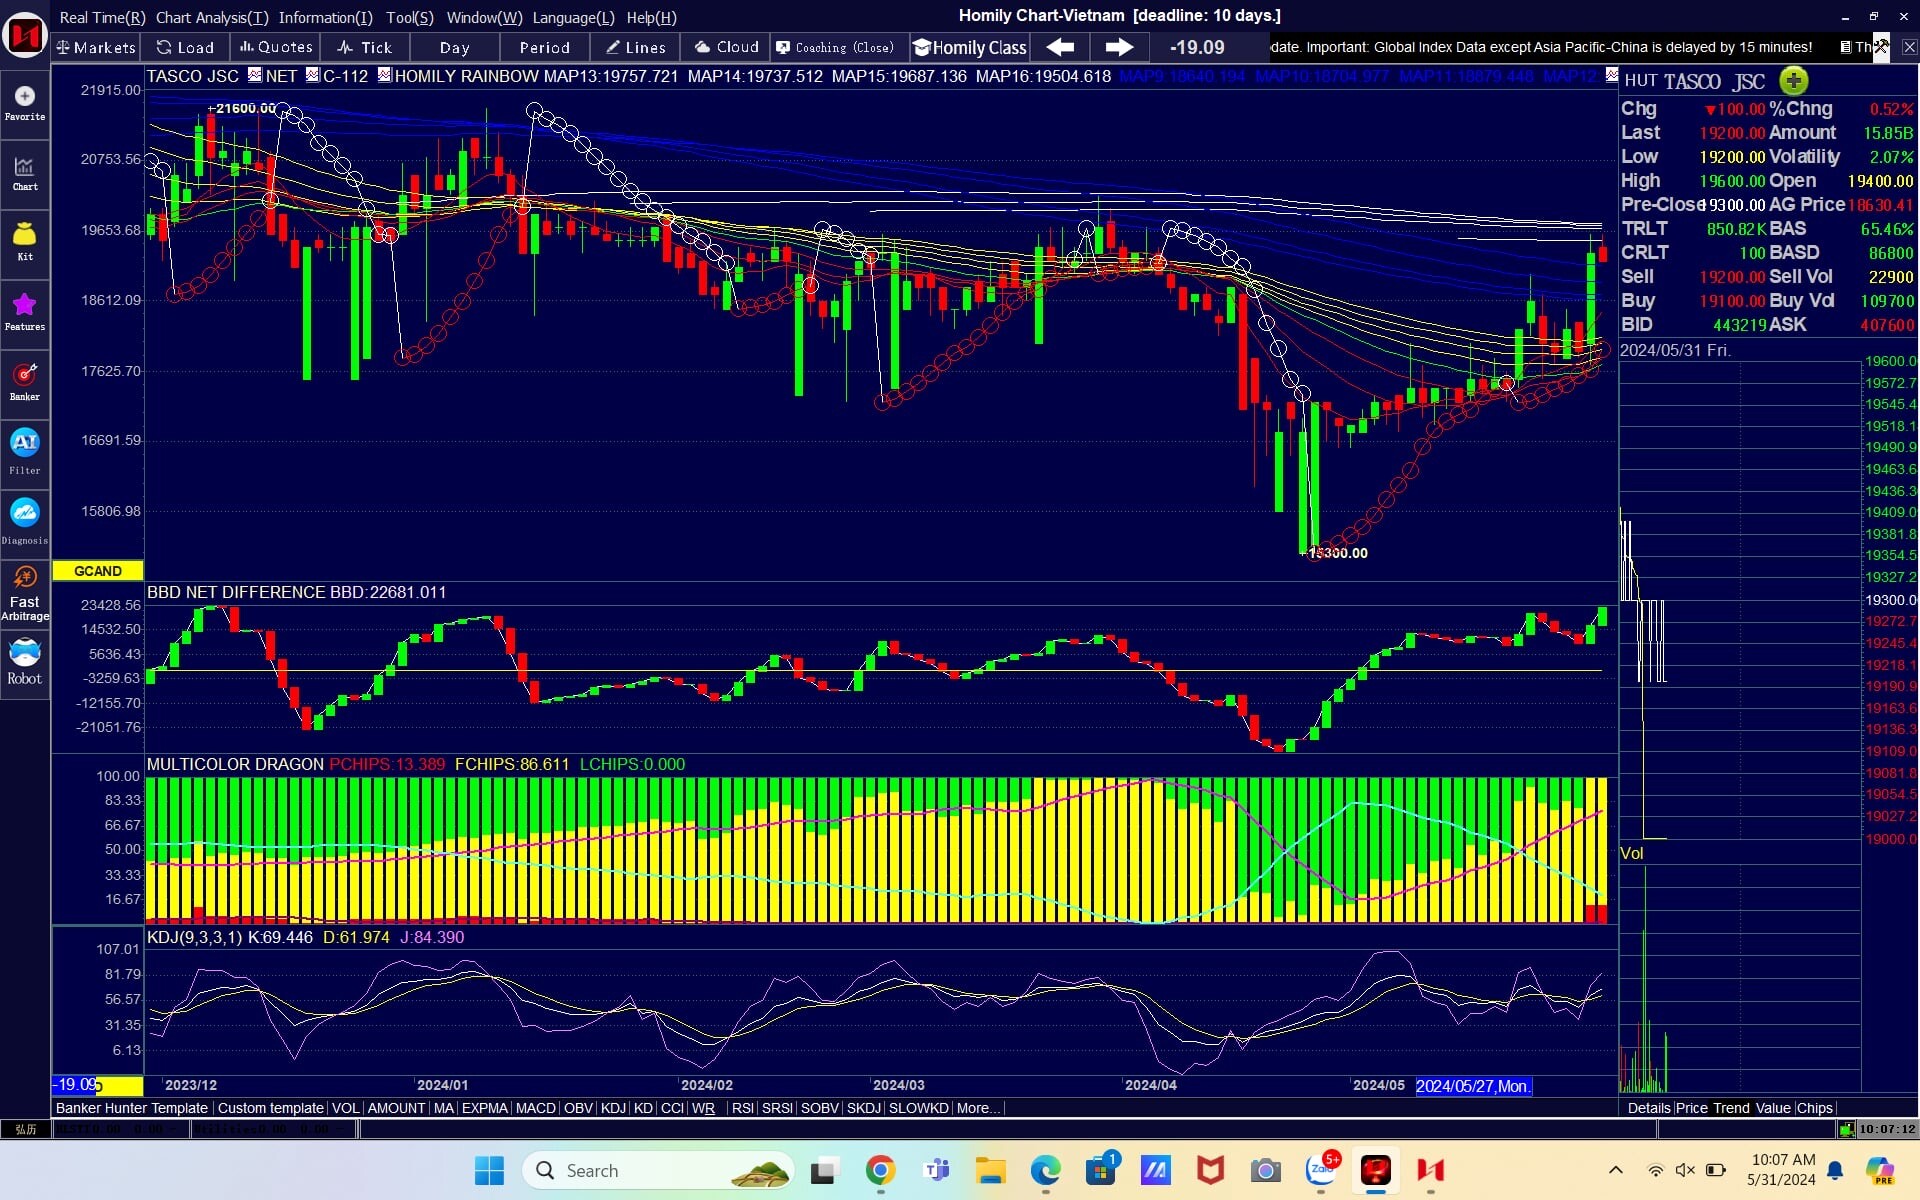Switch indicator to SLOWKD tab

tap(918, 1108)
